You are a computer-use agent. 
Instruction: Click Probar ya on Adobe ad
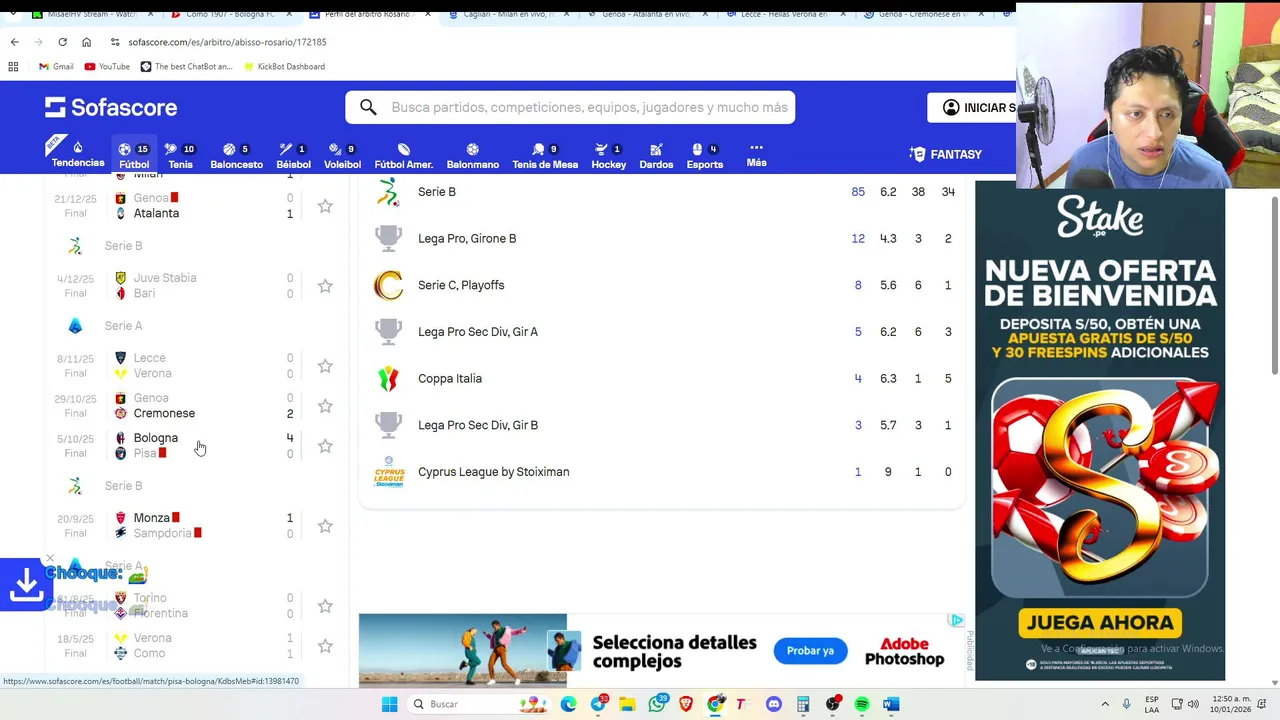(x=810, y=651)
